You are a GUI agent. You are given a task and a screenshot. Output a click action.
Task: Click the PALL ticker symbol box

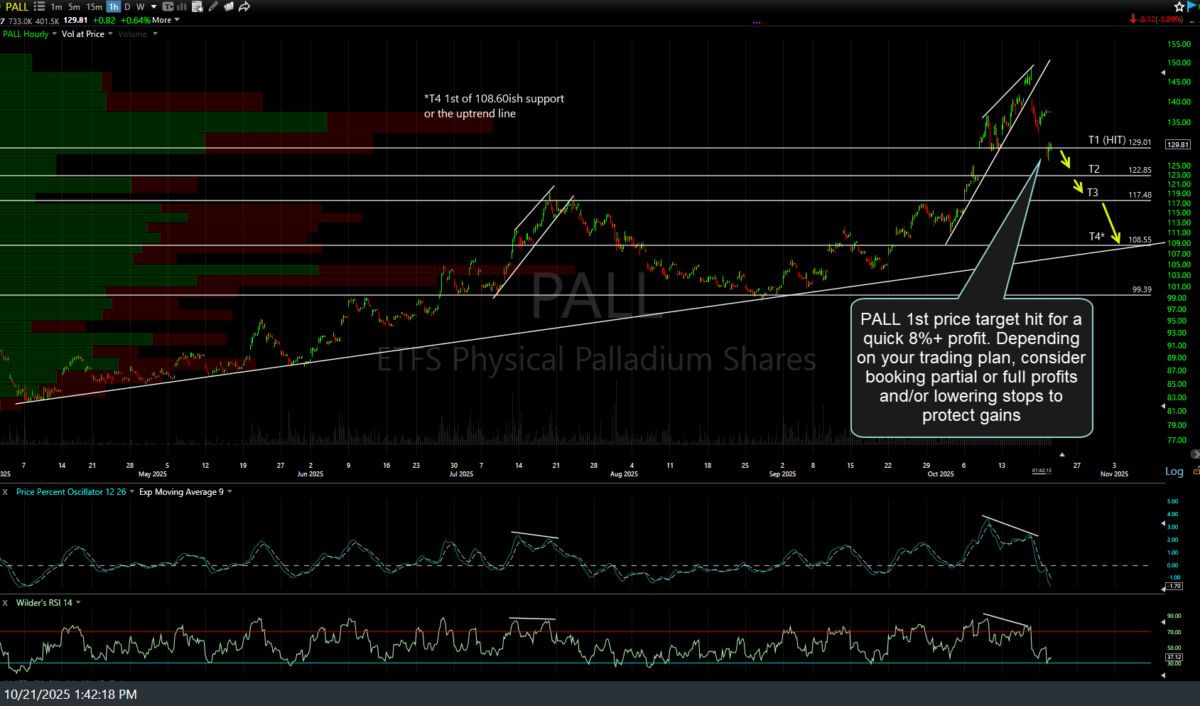point(18,6)
